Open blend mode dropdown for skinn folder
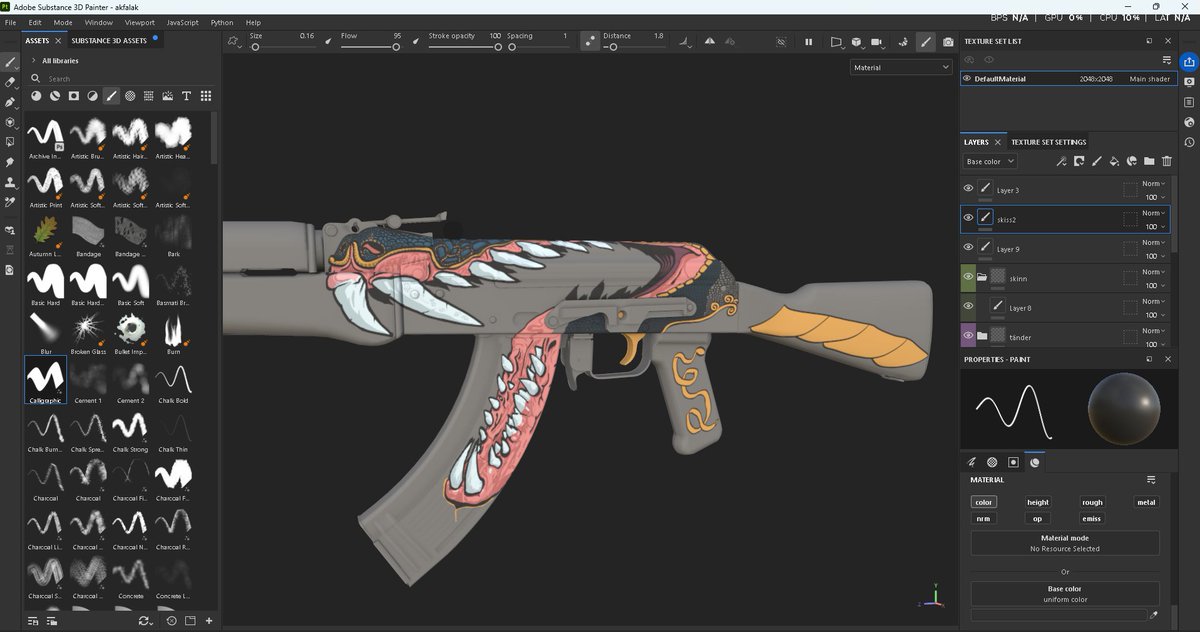Screen dimensions: 1200x632 click(1152, 272)
